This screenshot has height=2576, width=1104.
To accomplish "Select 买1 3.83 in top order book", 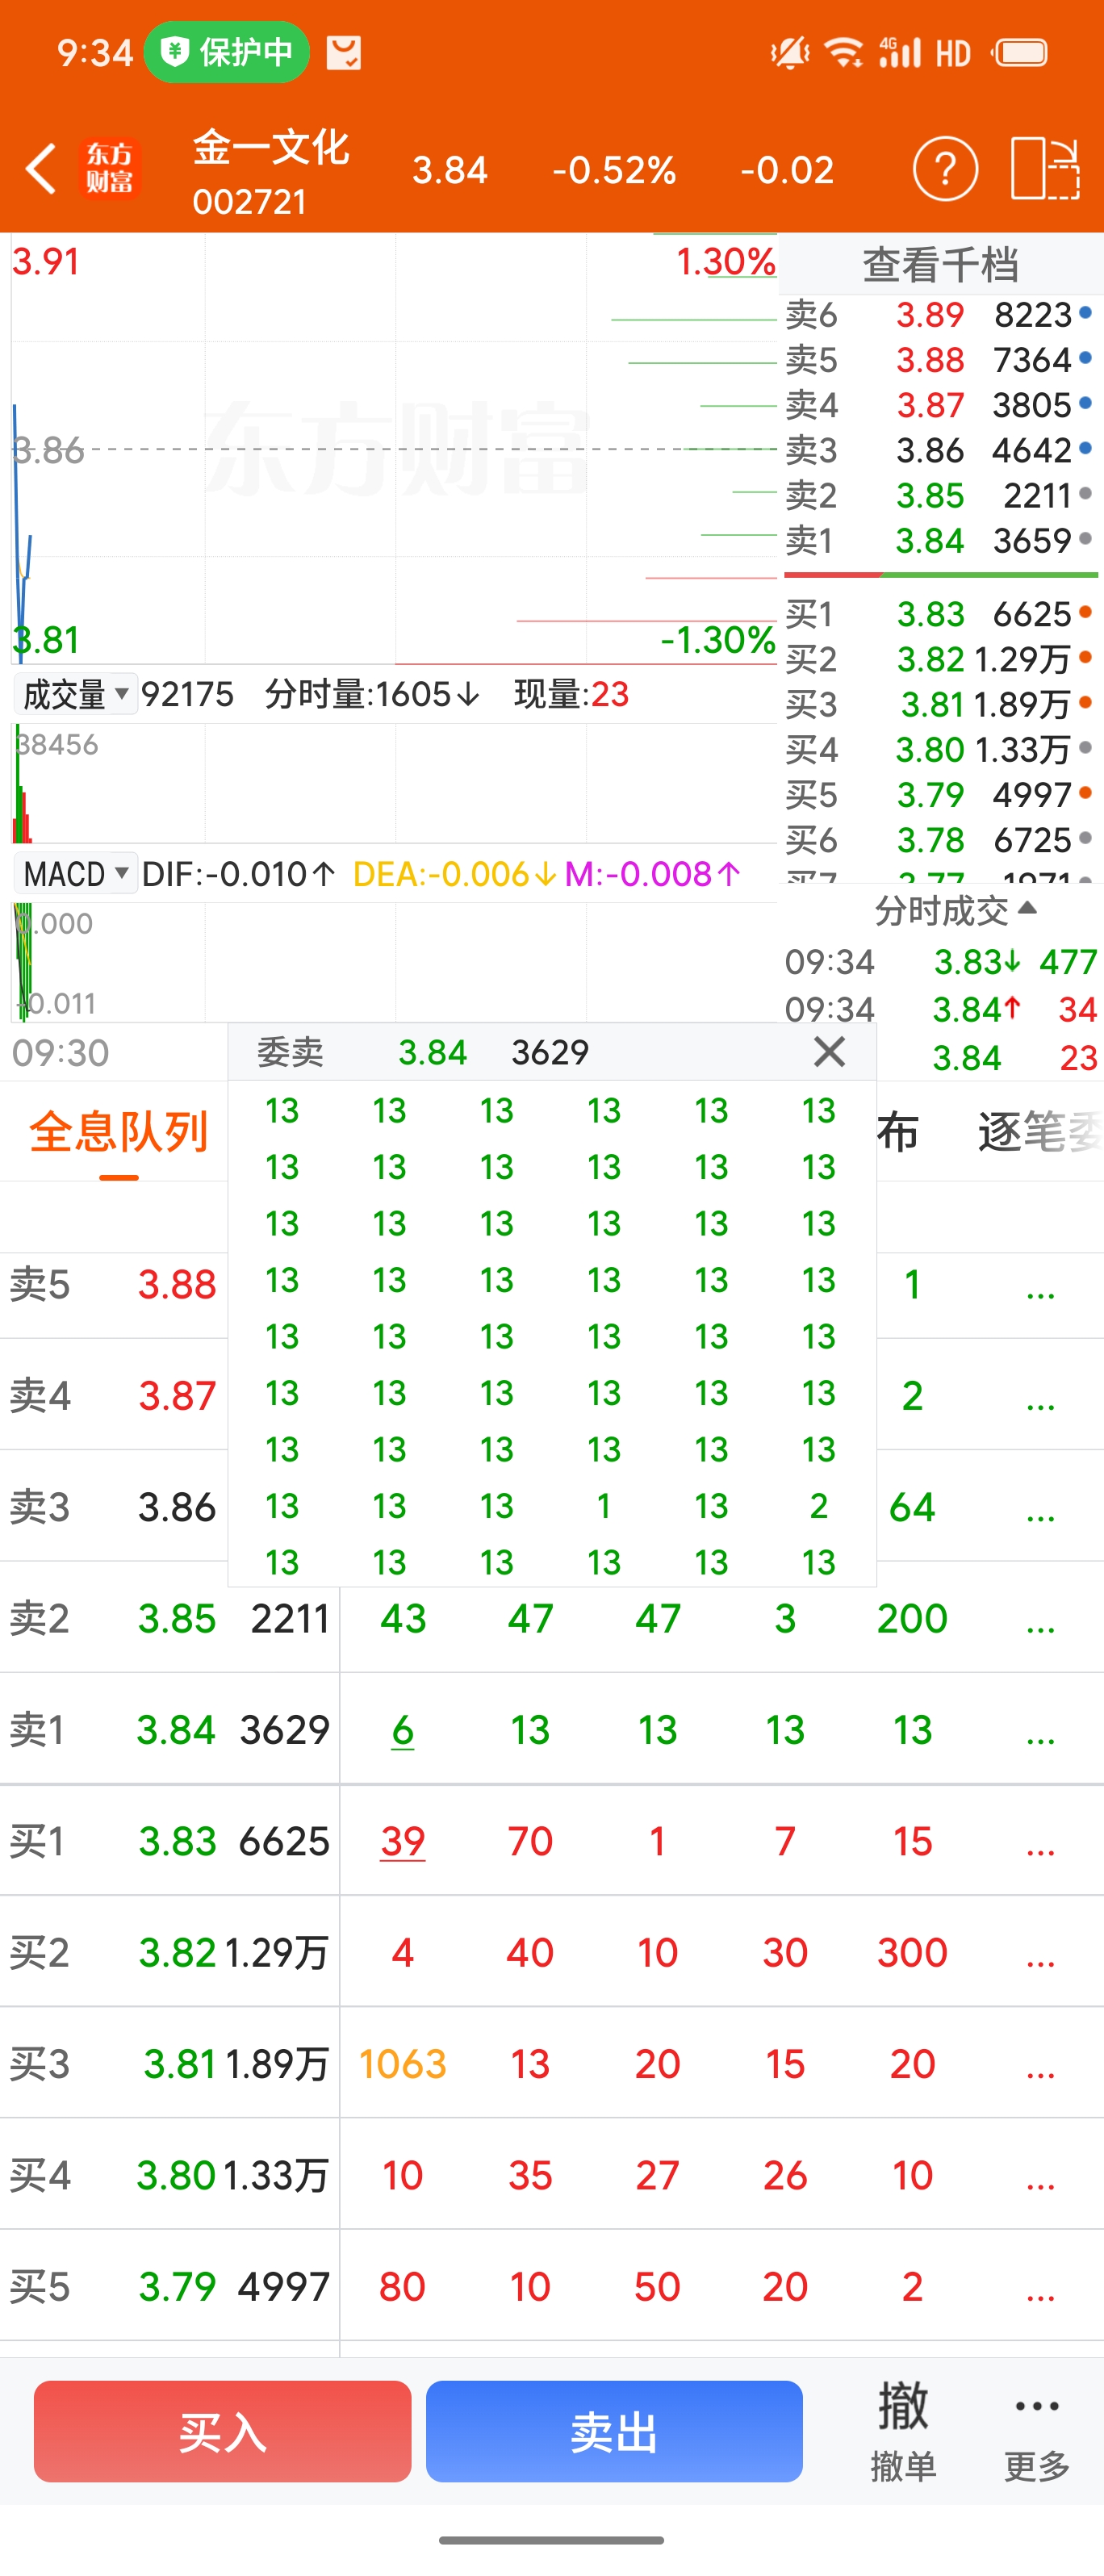I will pos(940,614).
